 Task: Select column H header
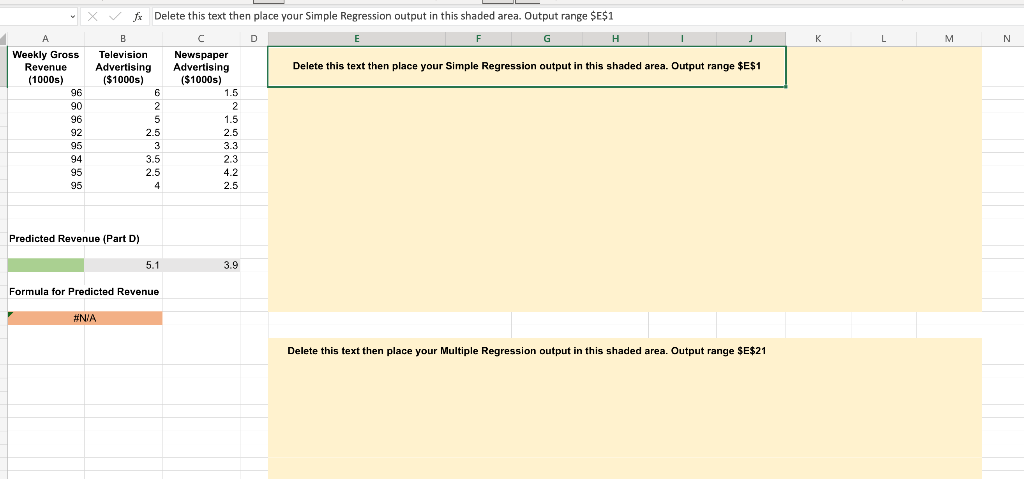pyautogui.click(x=615, y=39)
